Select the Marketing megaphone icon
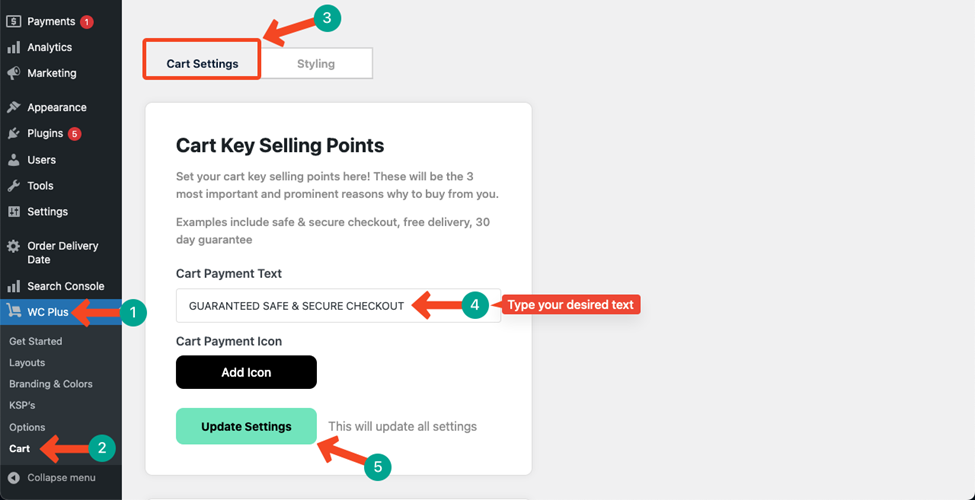Image resolution: width=975 pixels, height=500 pixels. (x=14, y=73)
